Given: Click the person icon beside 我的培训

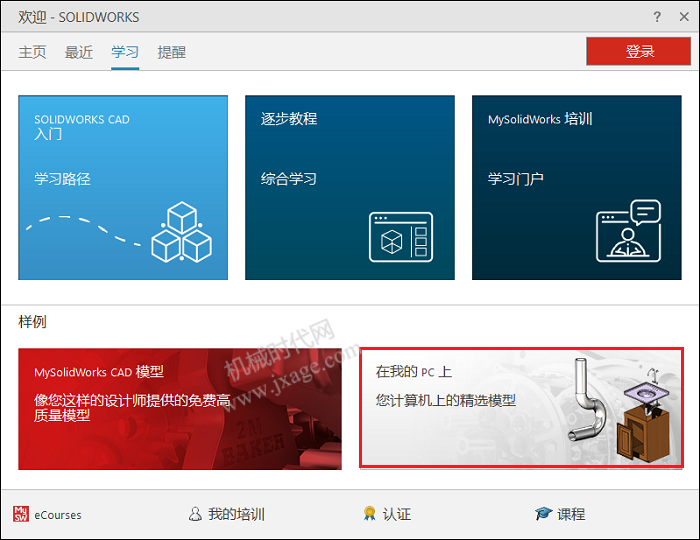Looking at the screenshot, I should (x=195, y=514).
